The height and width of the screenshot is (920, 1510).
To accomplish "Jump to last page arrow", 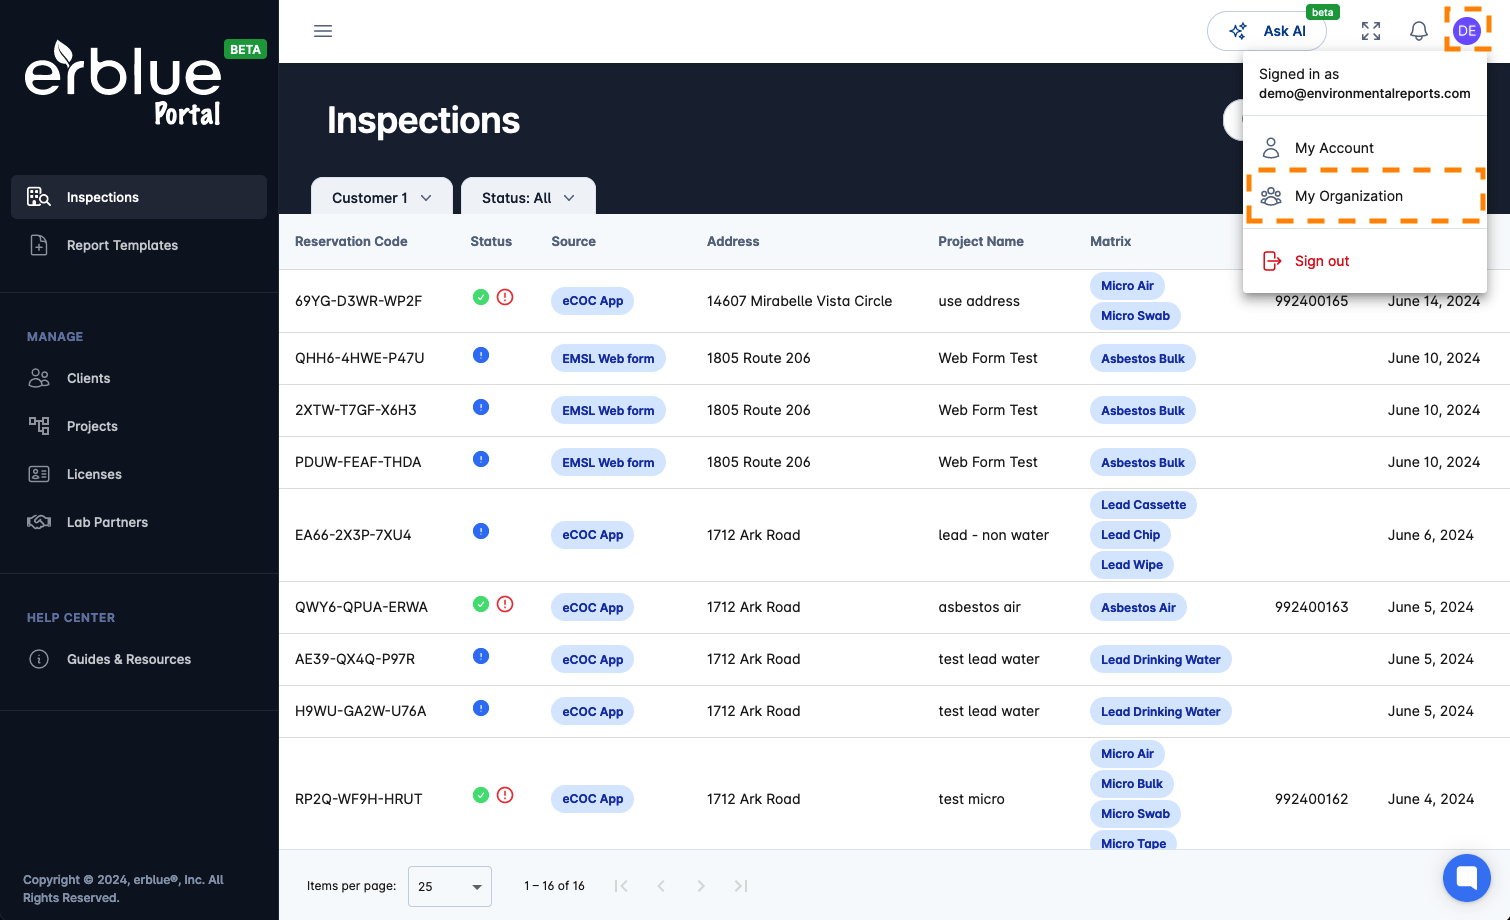I will (741, 886).
